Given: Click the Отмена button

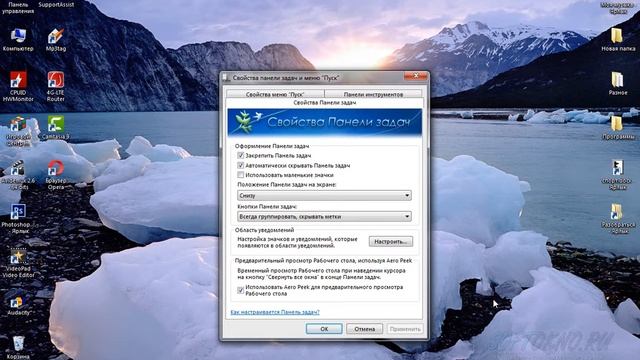Looking at the screenshot, I should coord(364,329).
